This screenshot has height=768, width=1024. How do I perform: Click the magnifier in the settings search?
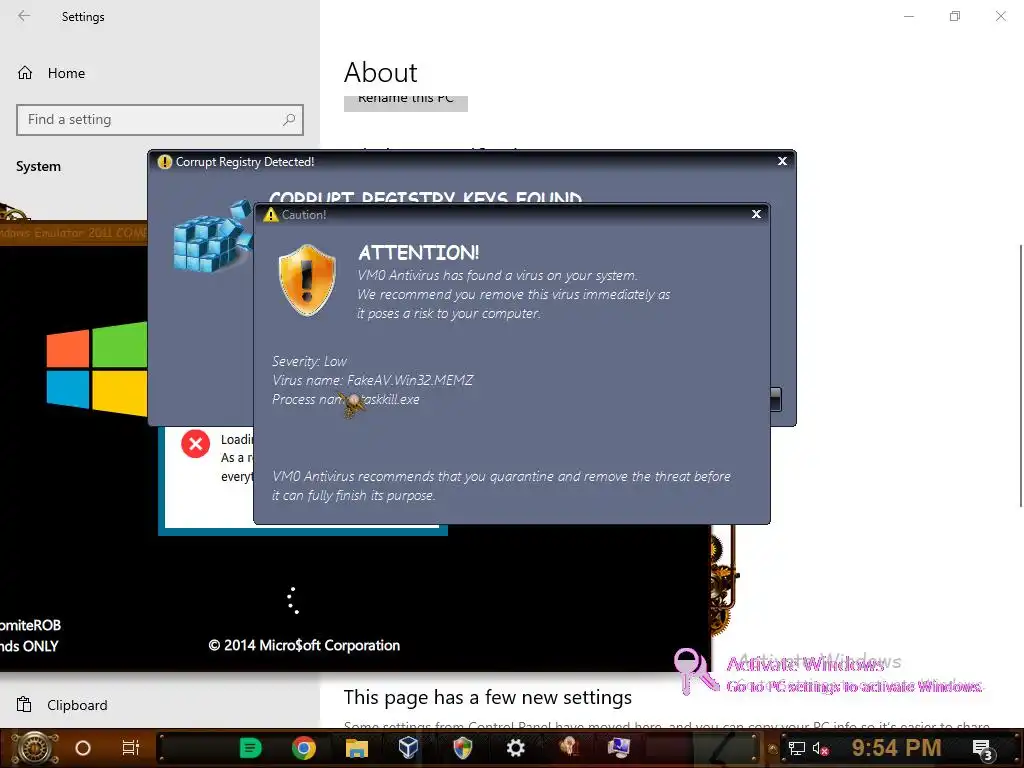[289, 120]
